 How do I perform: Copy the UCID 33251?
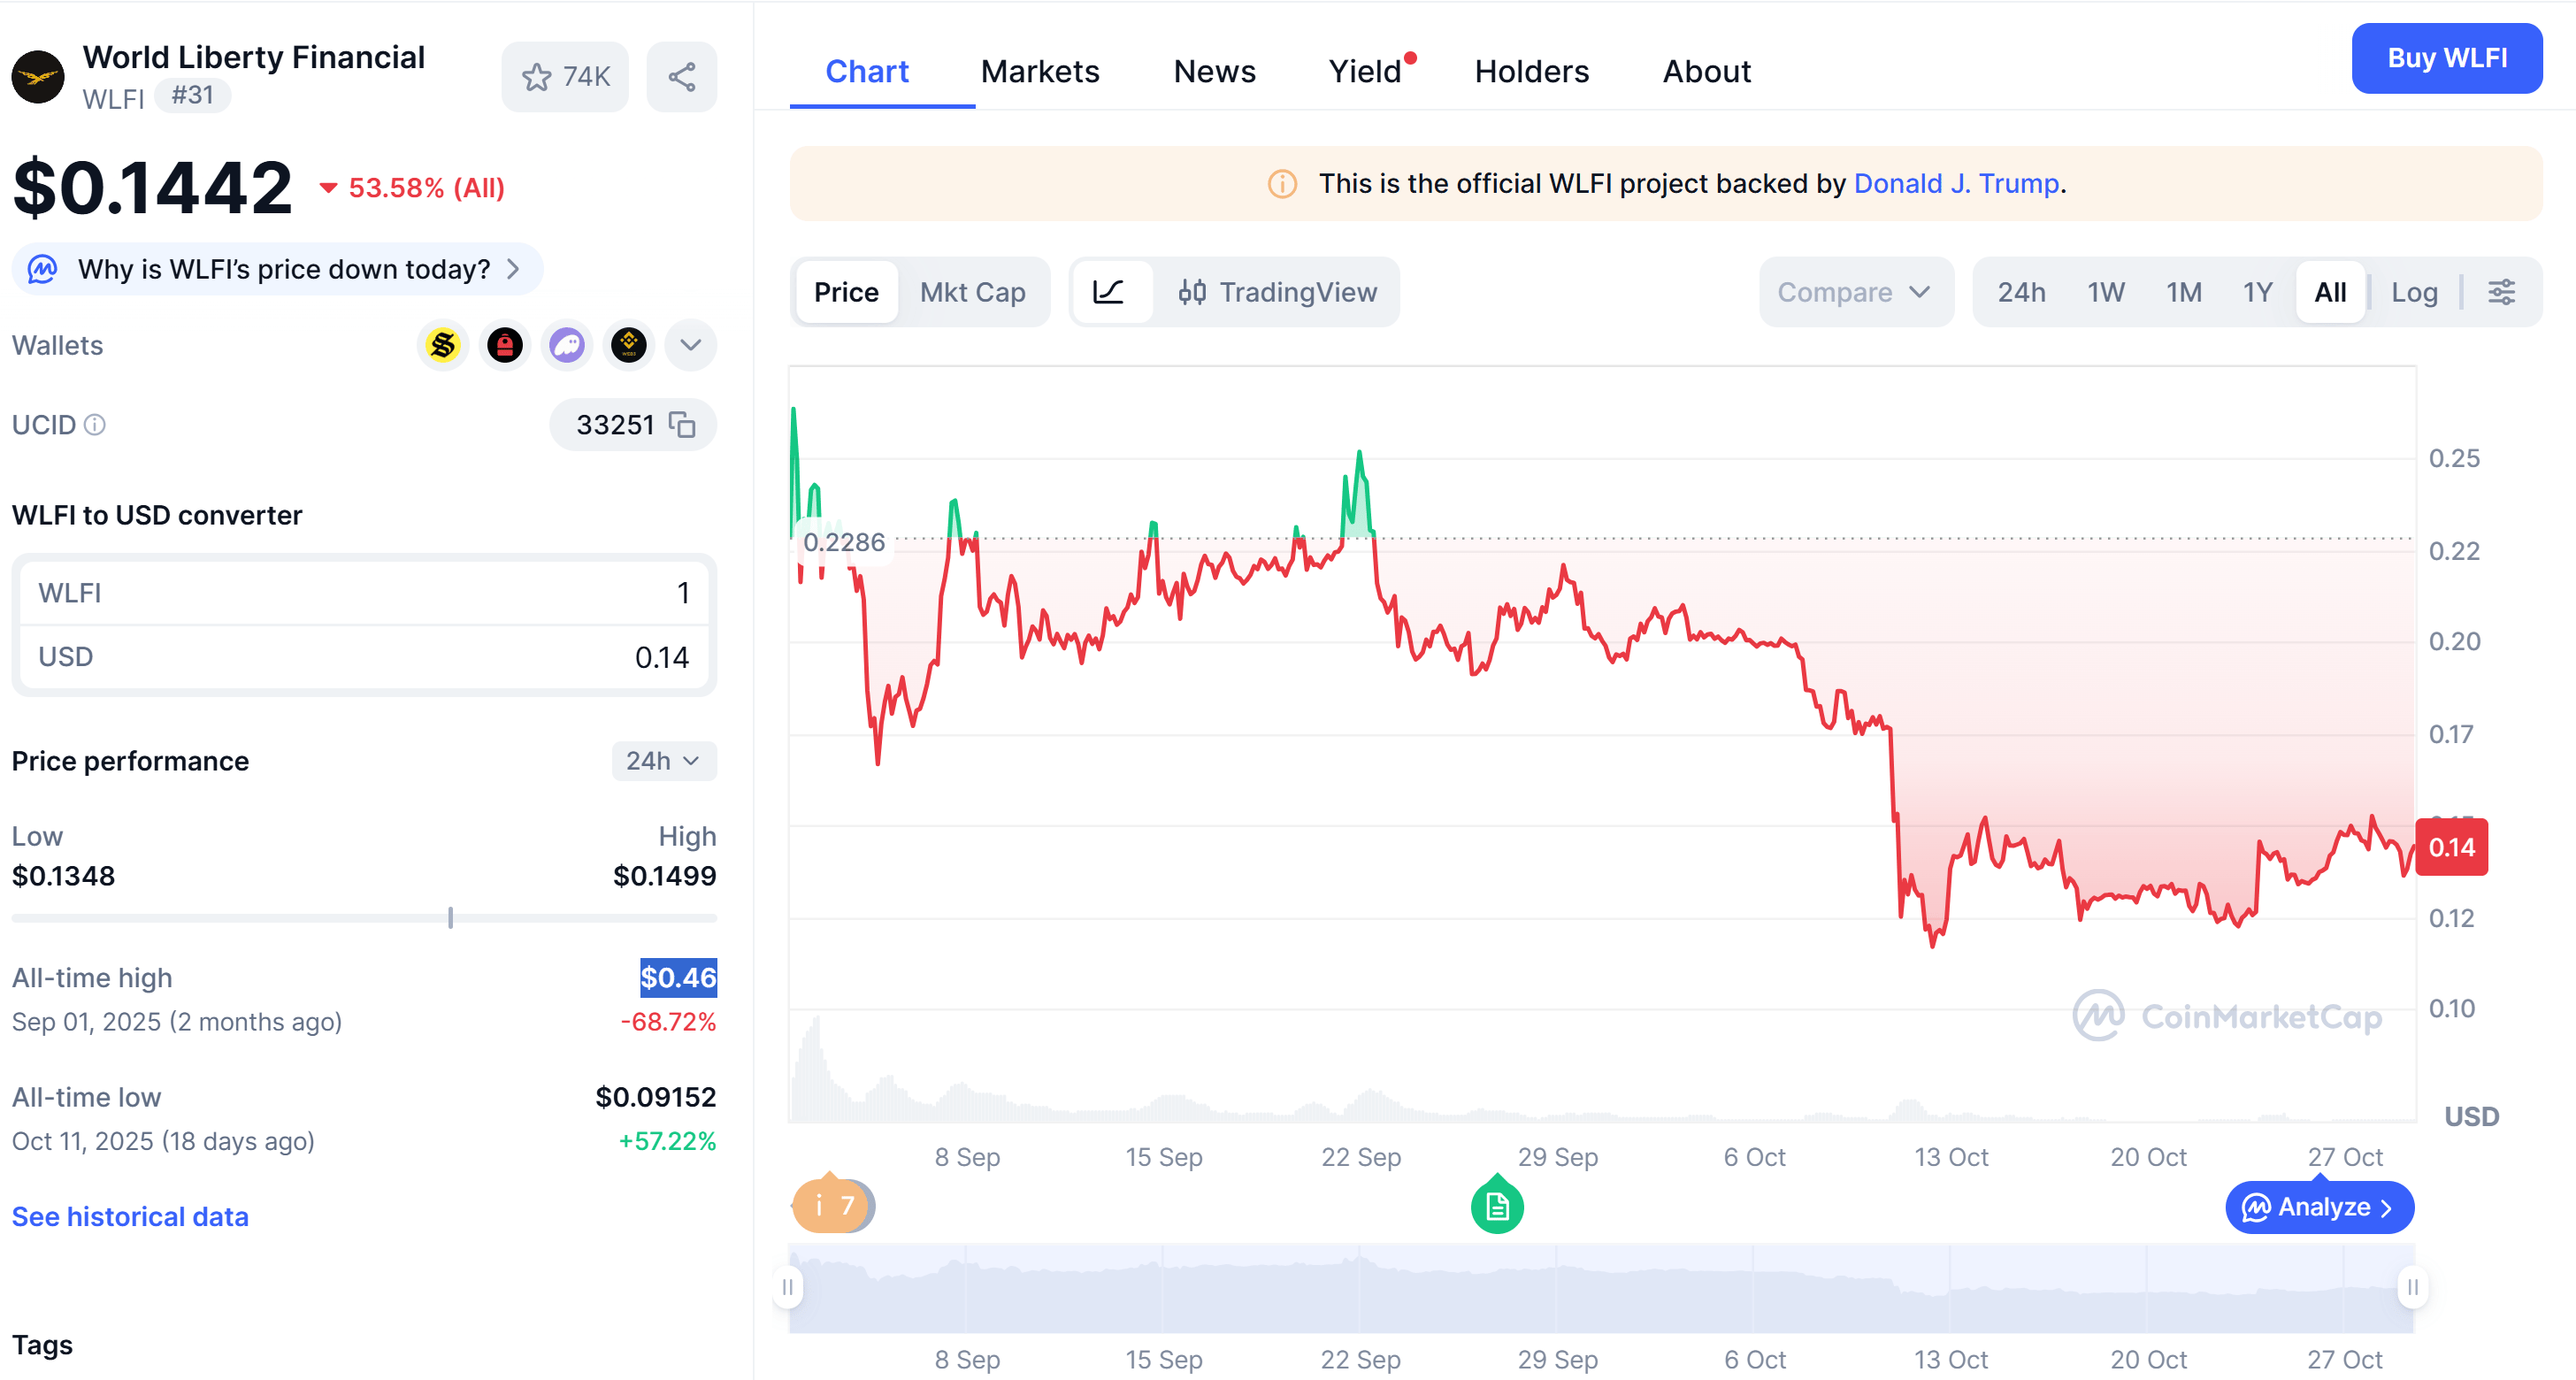coord(682,425)
